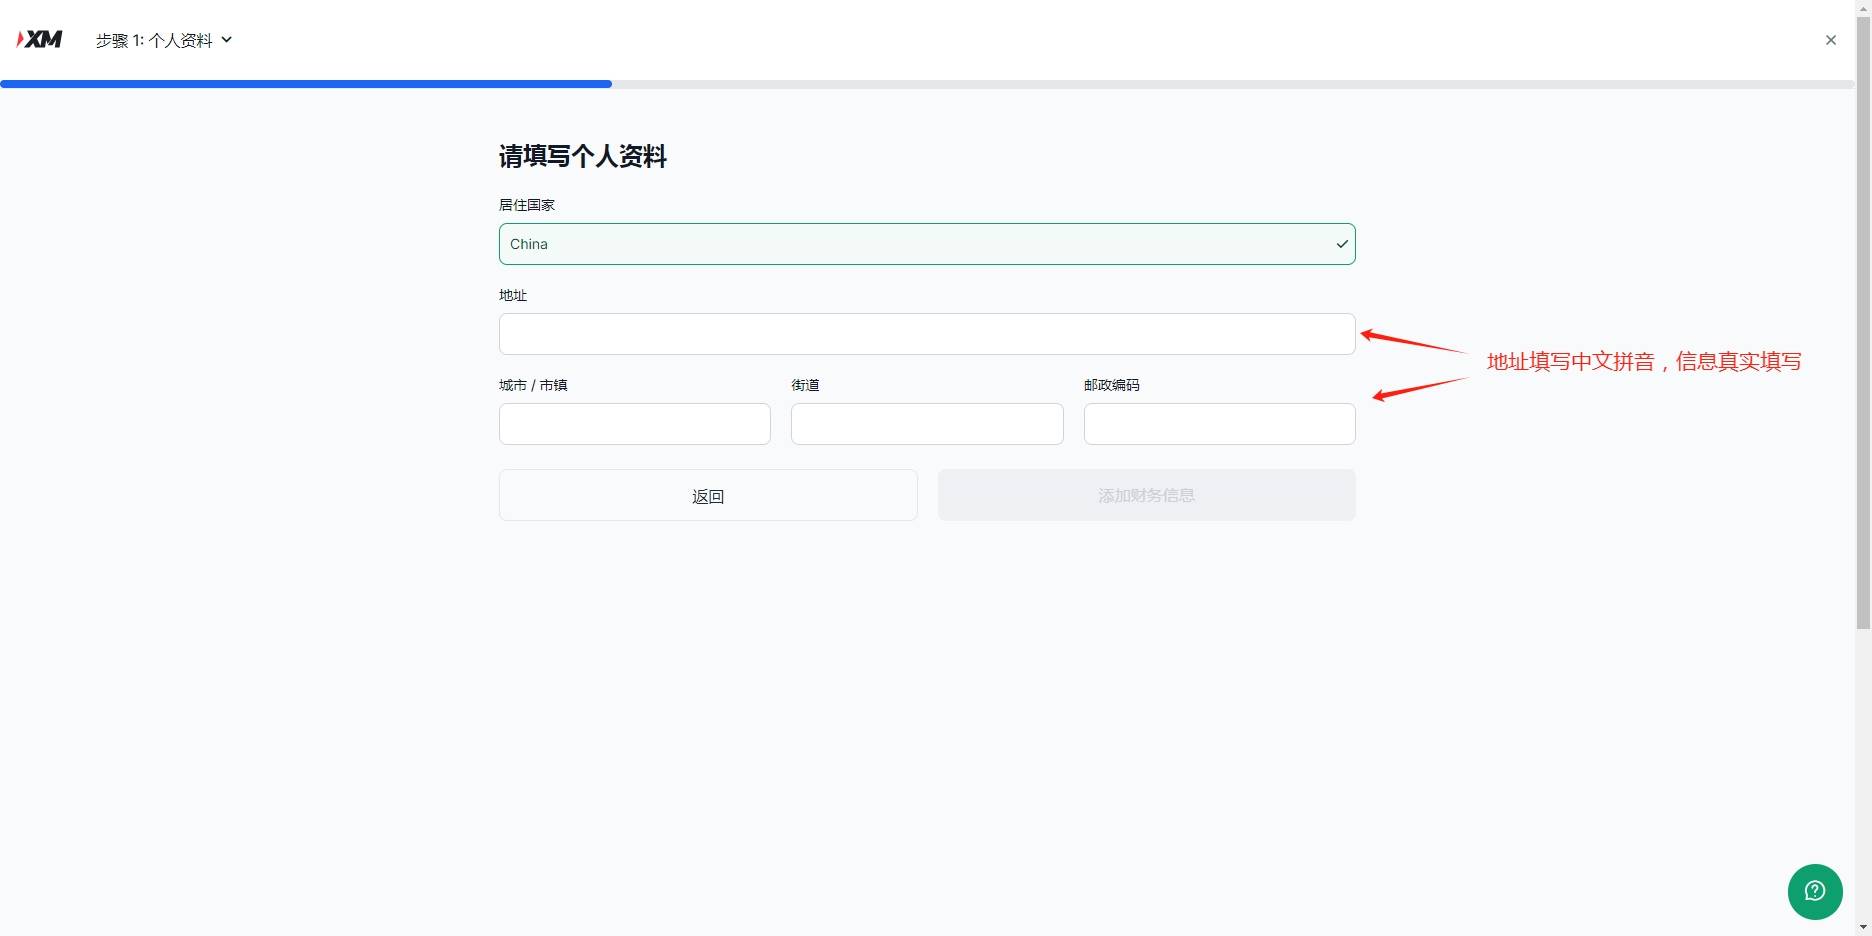1872x936 pixels.
Task: Click the 步骤 1: 个人资料 header label
Action: 155,40
